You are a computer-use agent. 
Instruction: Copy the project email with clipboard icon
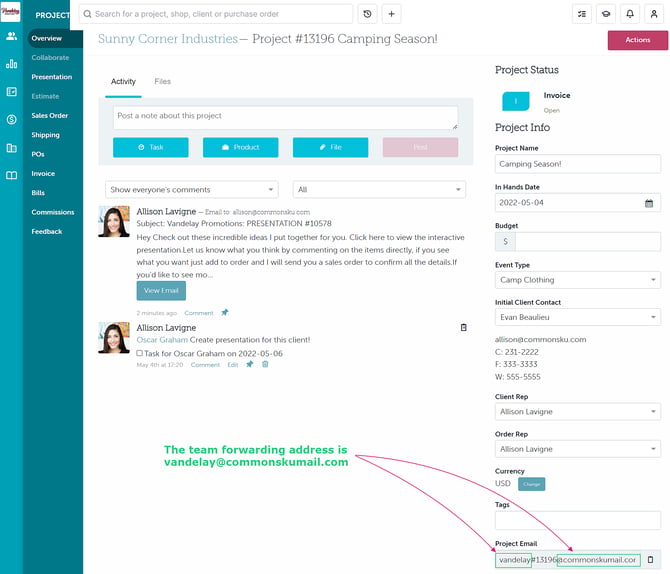coord(650,559)
